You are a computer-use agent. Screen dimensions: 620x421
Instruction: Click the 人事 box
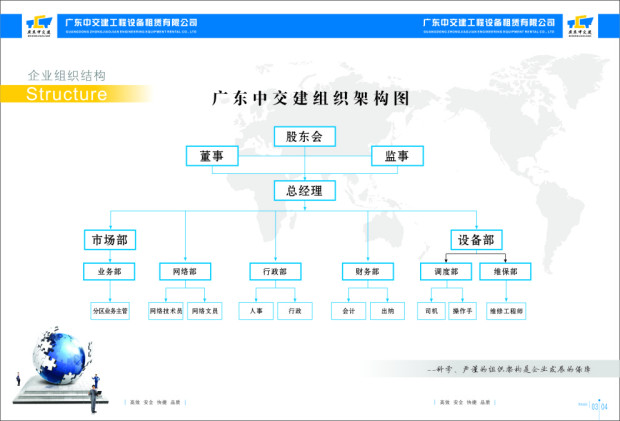256,311
